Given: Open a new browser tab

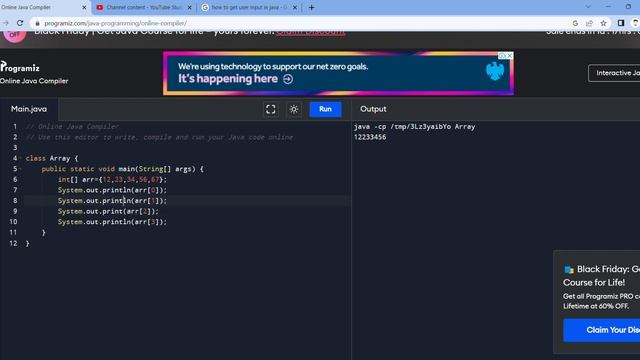Looking at the screenshot, I should (312, 7).
